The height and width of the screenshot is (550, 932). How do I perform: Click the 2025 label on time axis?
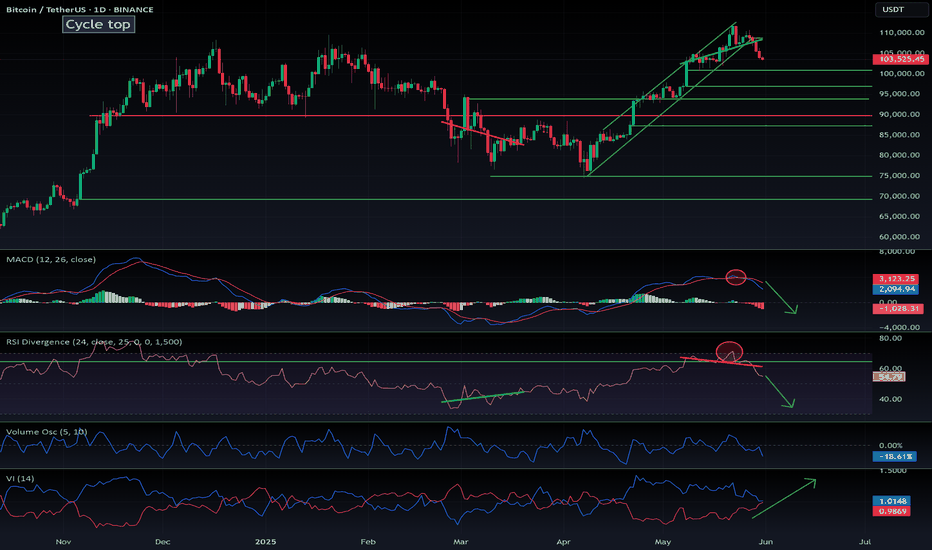point(265,542)
